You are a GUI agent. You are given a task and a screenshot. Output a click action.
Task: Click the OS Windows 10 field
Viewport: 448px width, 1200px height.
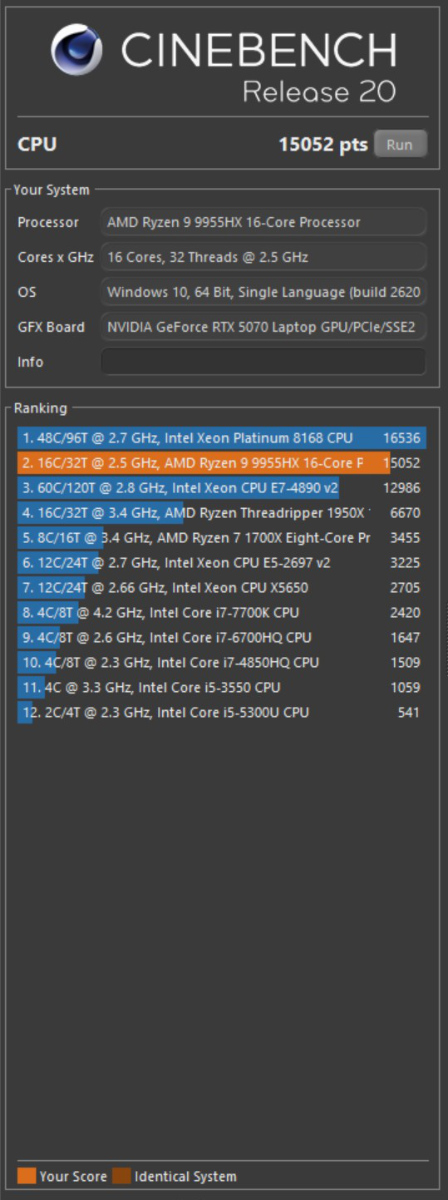tap(263, 291)
